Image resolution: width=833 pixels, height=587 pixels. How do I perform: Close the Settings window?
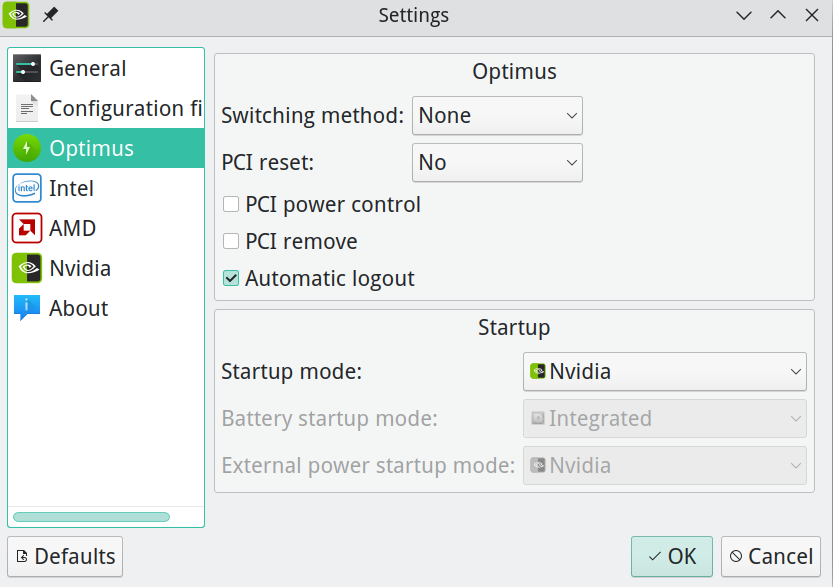click(812, 15)
